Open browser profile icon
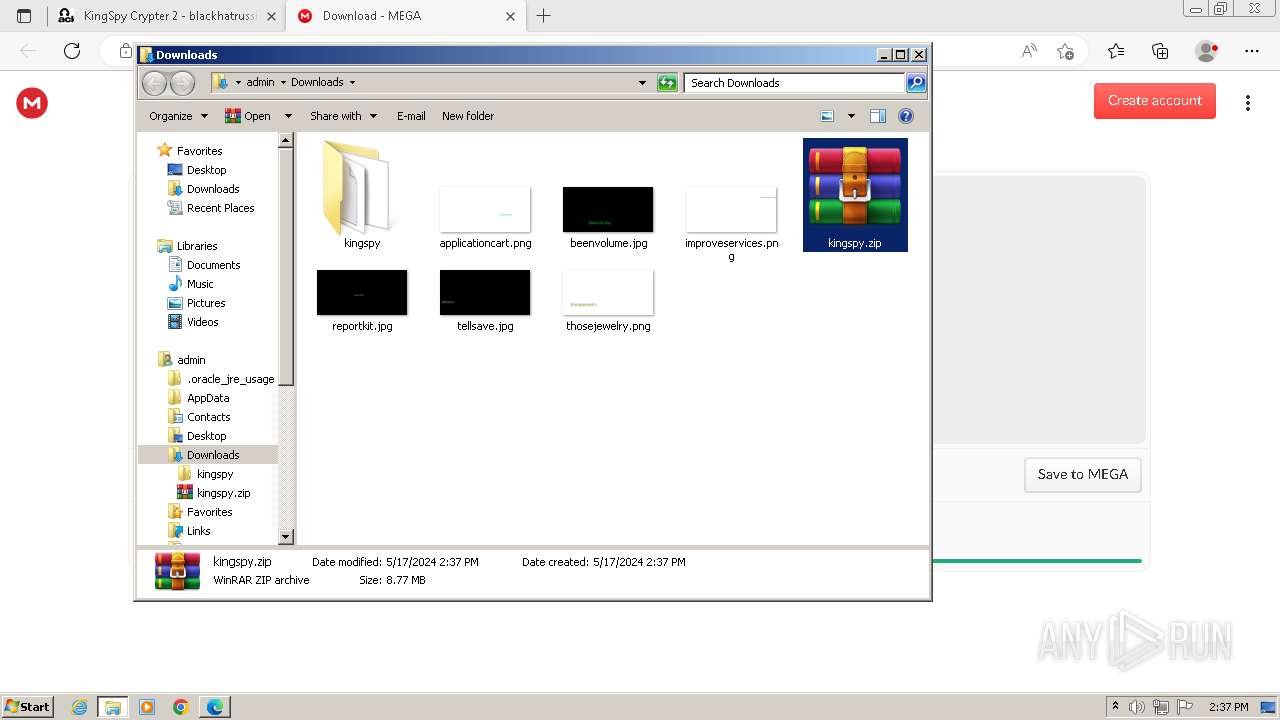 click(1207, 51)
